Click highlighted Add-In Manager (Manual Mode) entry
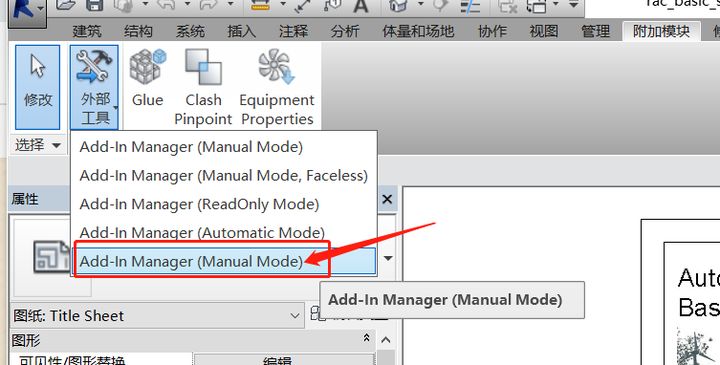720x365 pixels. coord(224,261)
